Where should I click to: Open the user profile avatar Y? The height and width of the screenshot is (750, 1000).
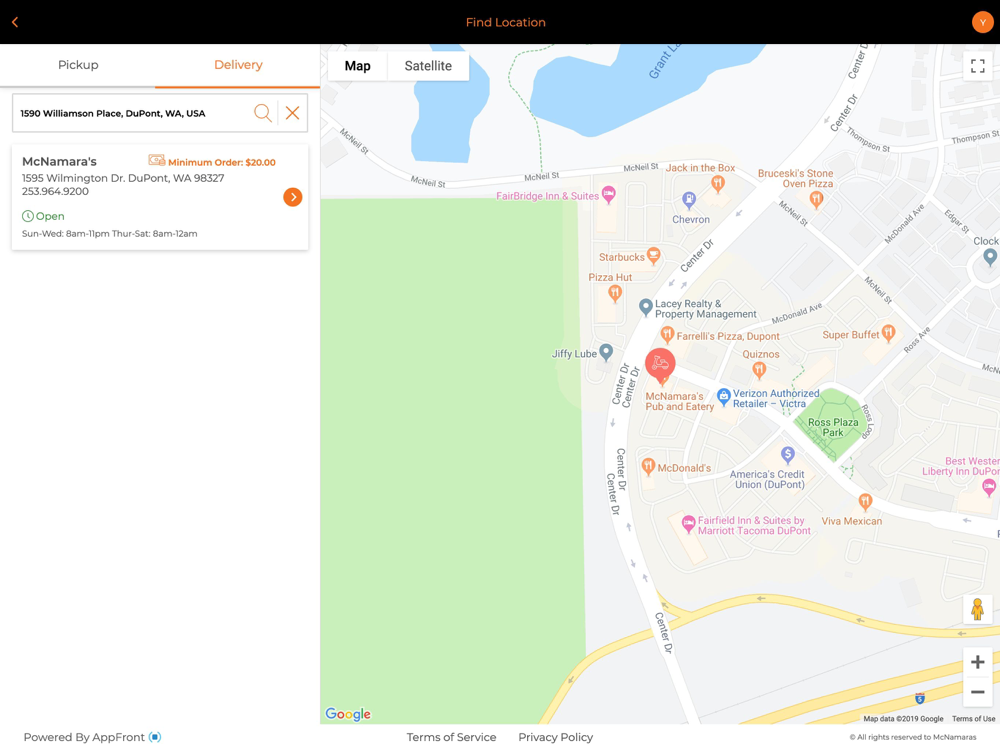click(982, 22)
